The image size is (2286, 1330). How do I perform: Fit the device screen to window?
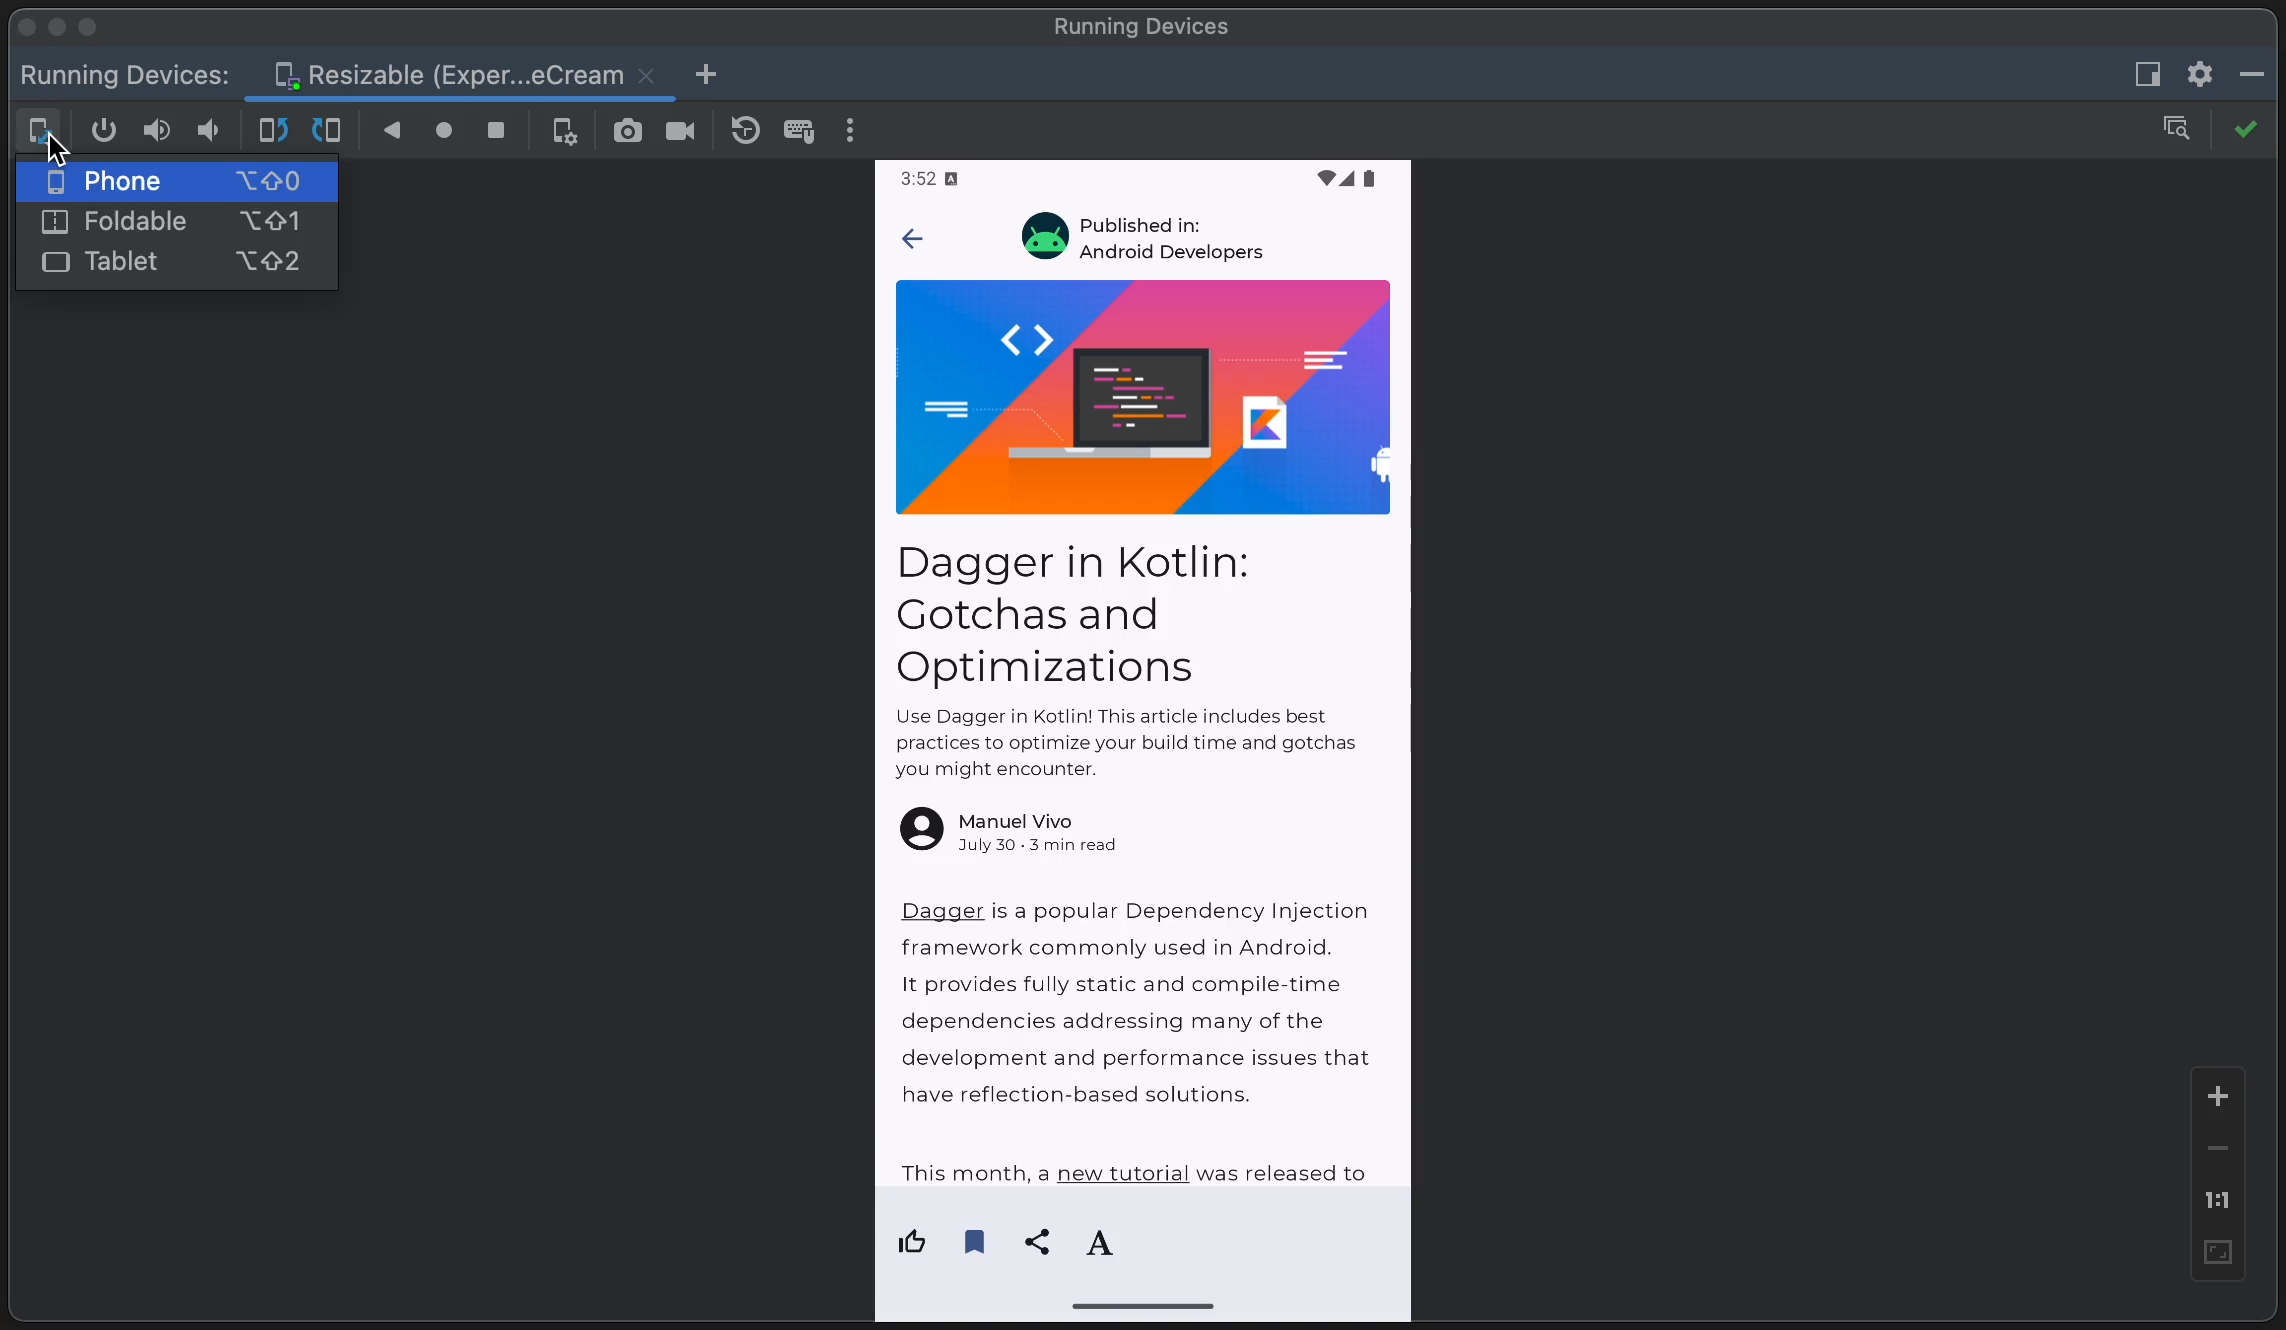pos(2217,1252)
